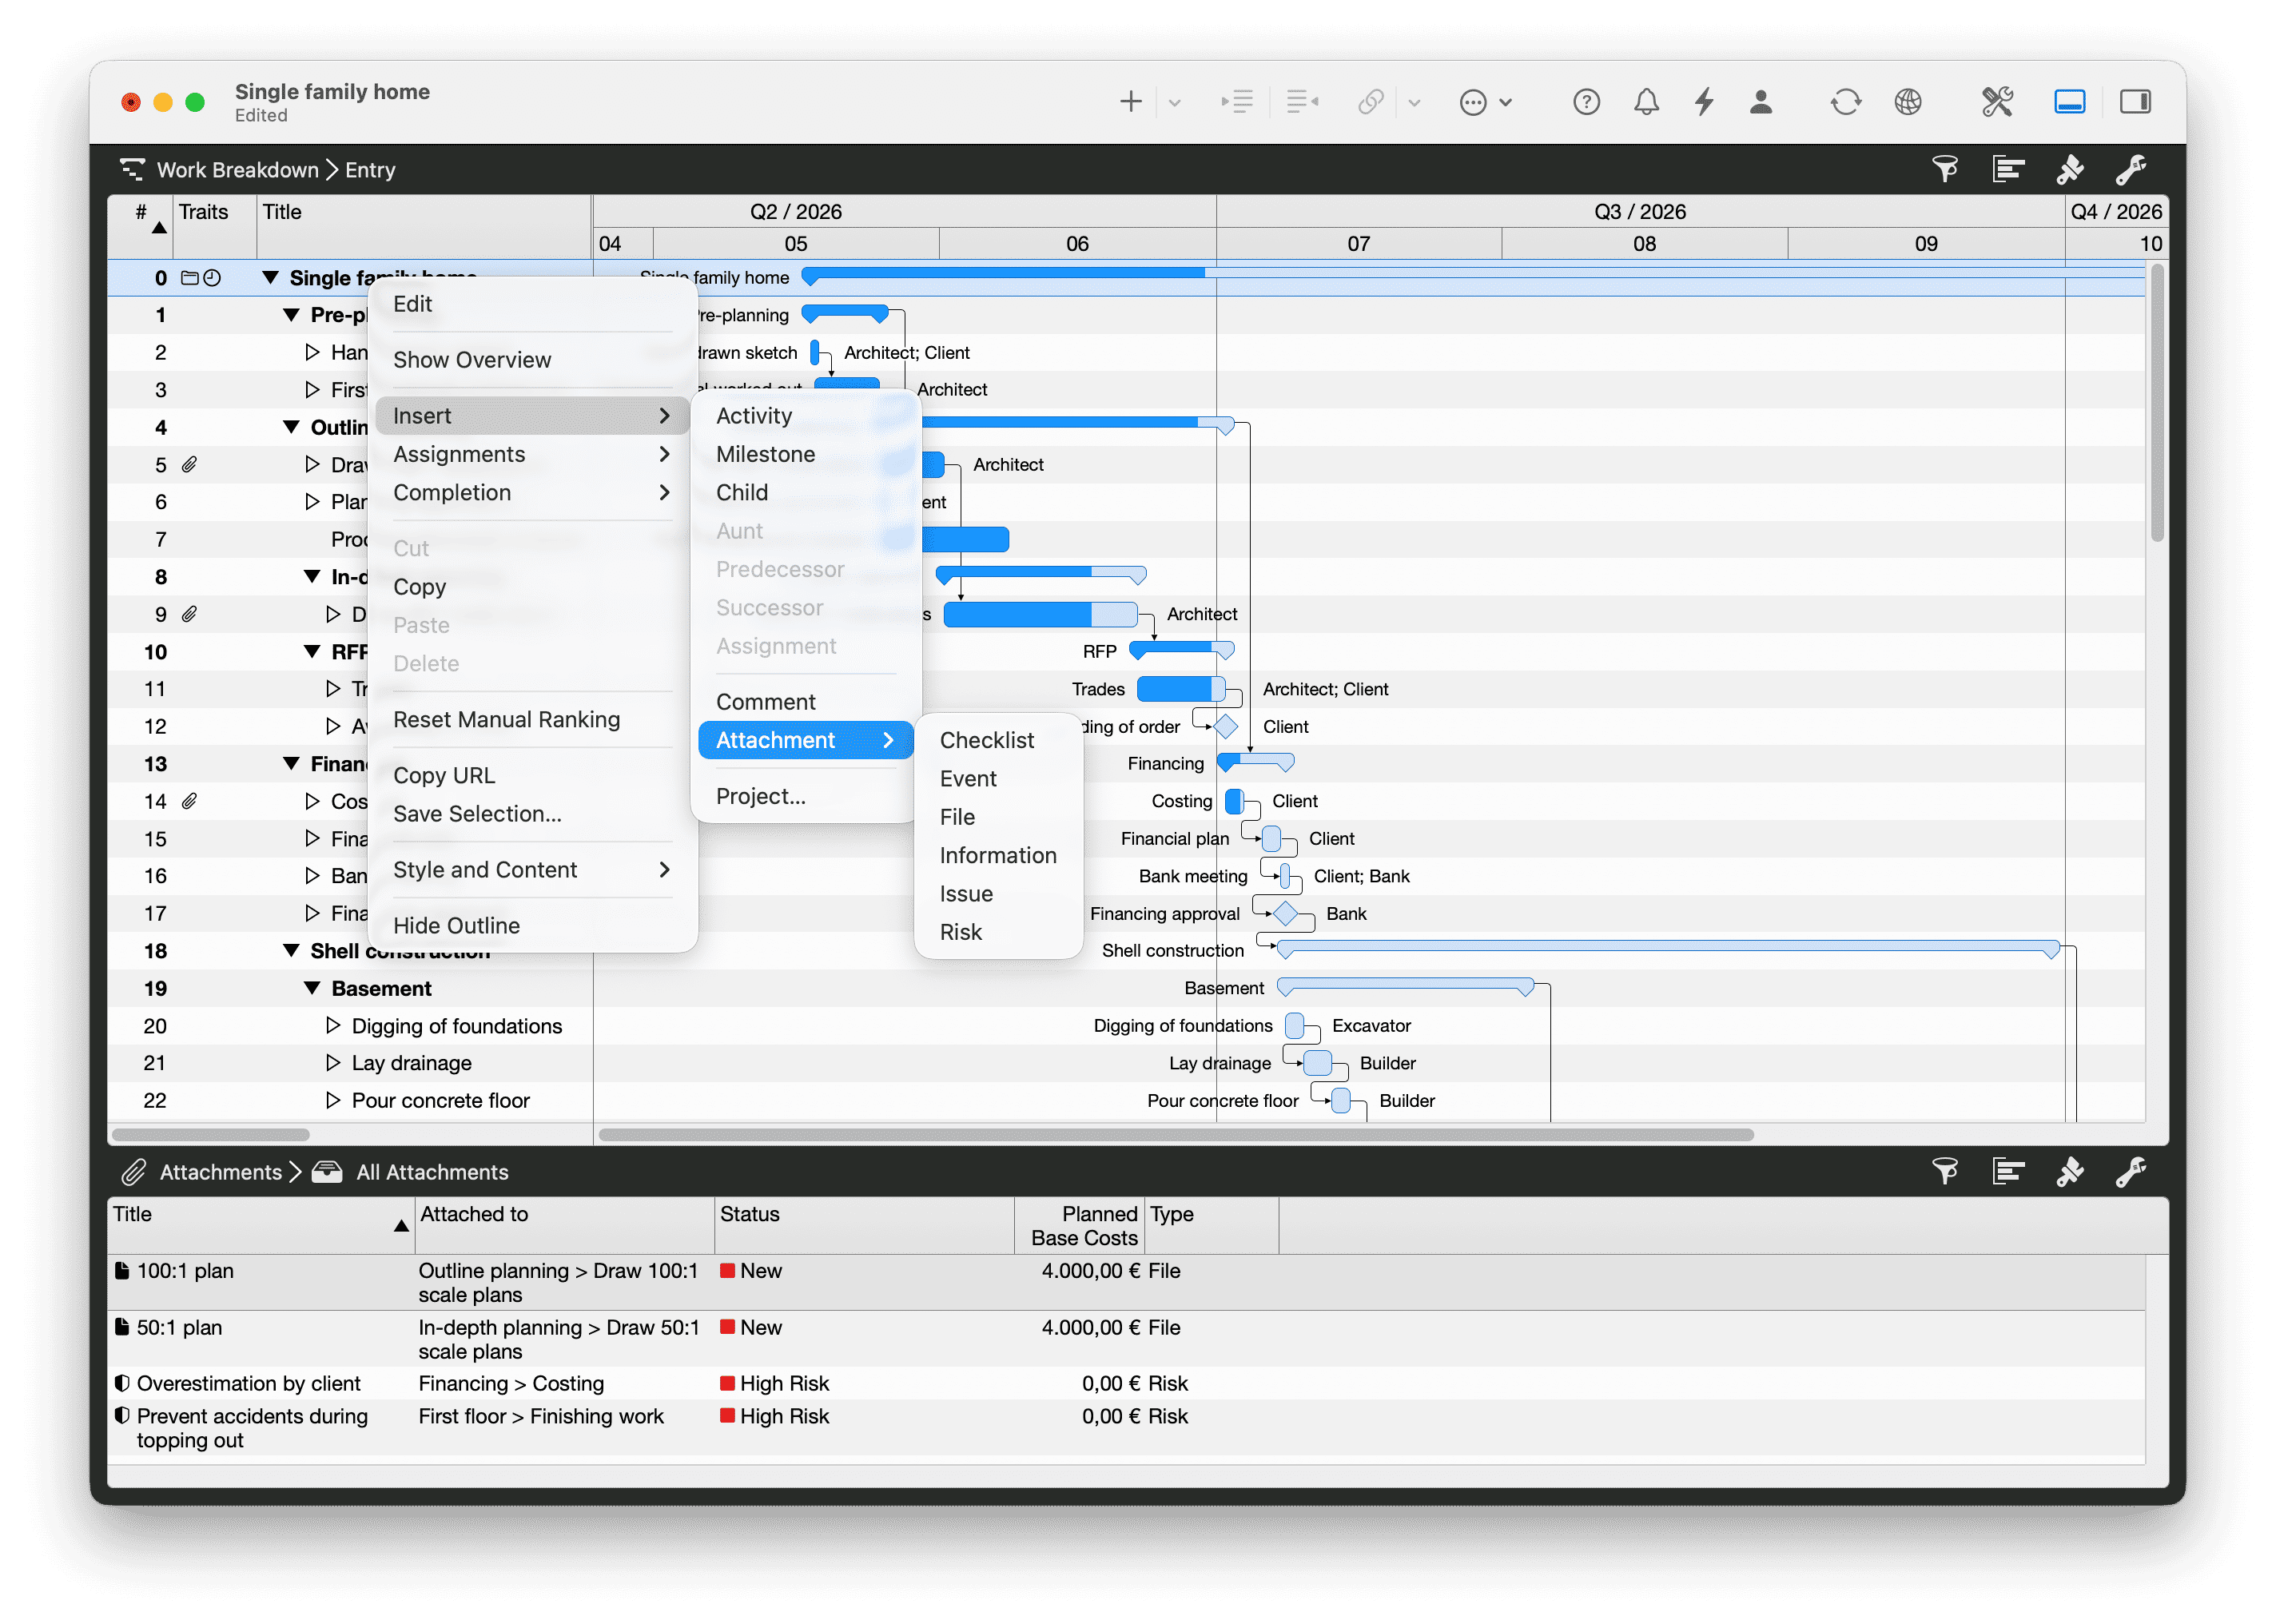Click the wrench icon in Attachments bar
This screenshot has width=2276, height=1624.
click(x=2130, y=1171)
